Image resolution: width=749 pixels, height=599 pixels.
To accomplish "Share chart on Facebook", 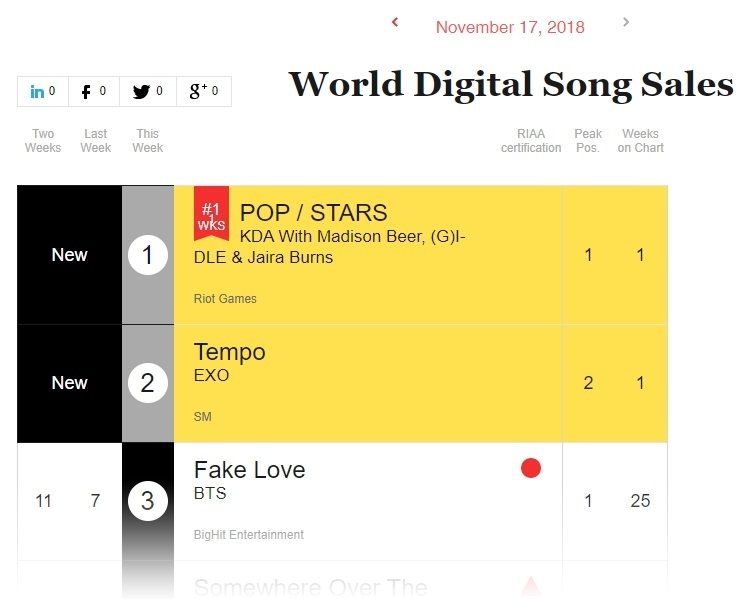I will [94, 92].
